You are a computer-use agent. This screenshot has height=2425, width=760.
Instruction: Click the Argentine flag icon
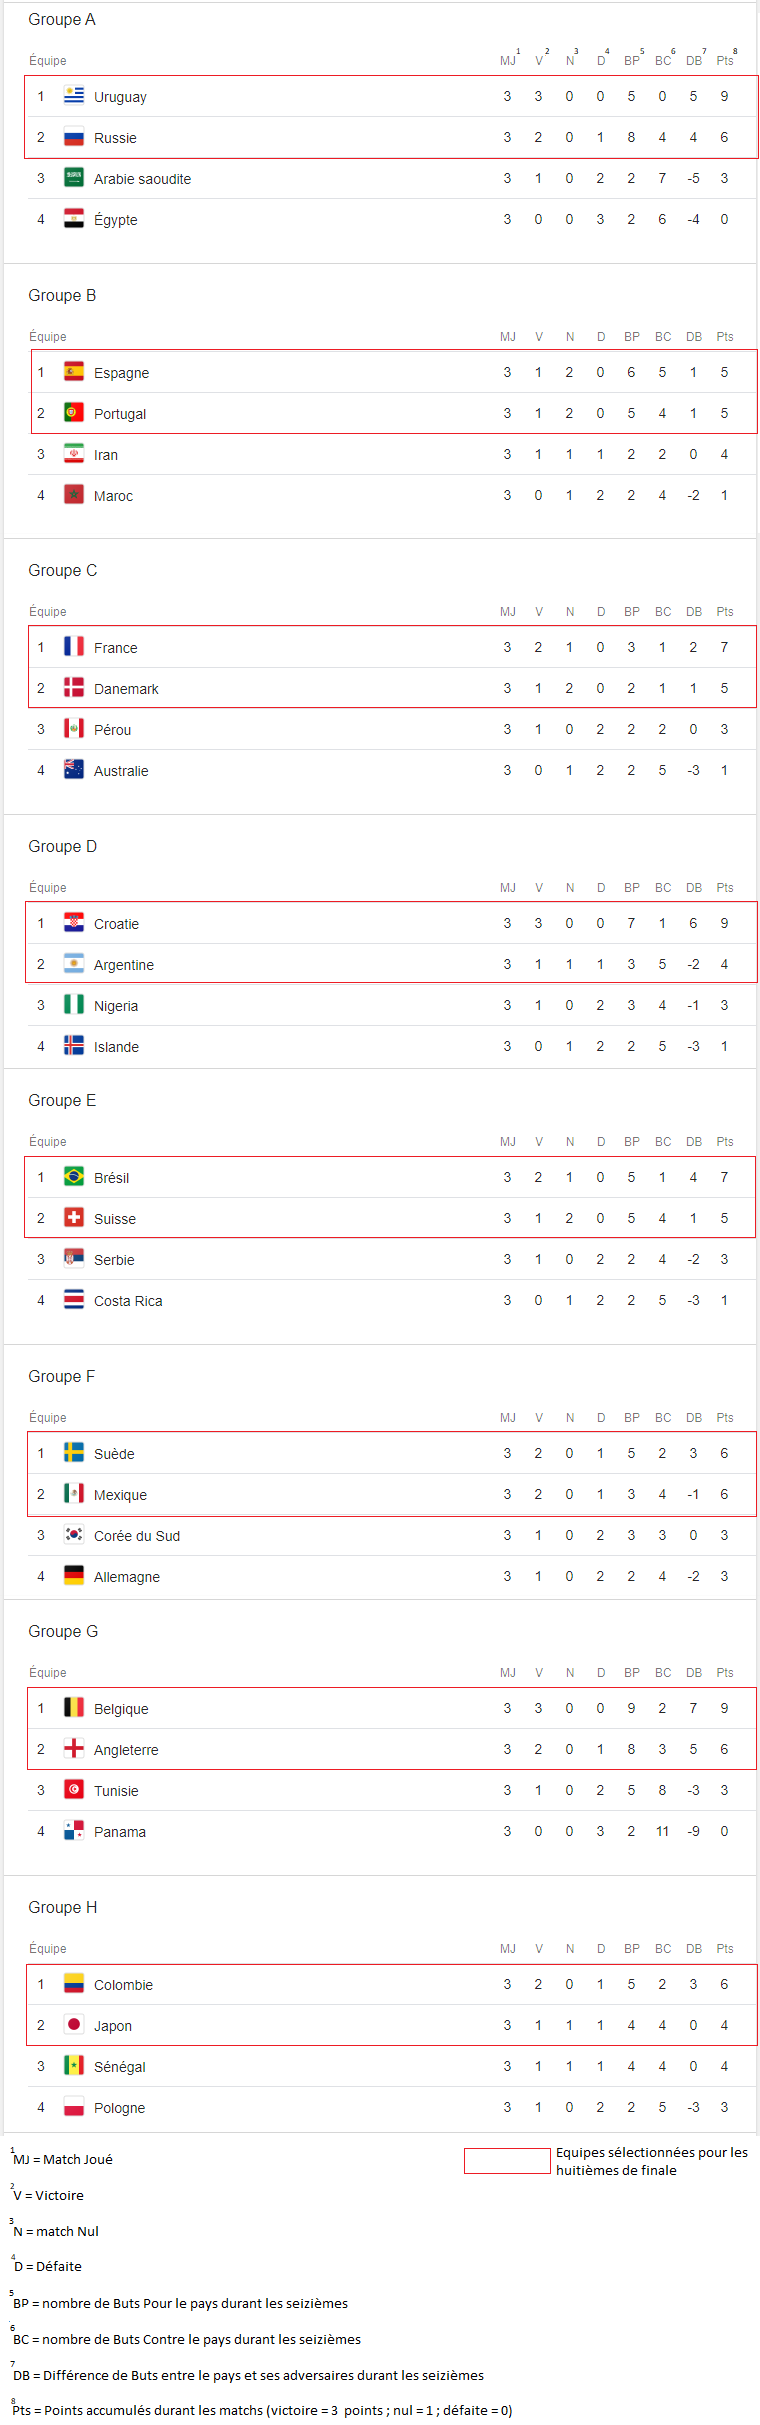[74, 964]
